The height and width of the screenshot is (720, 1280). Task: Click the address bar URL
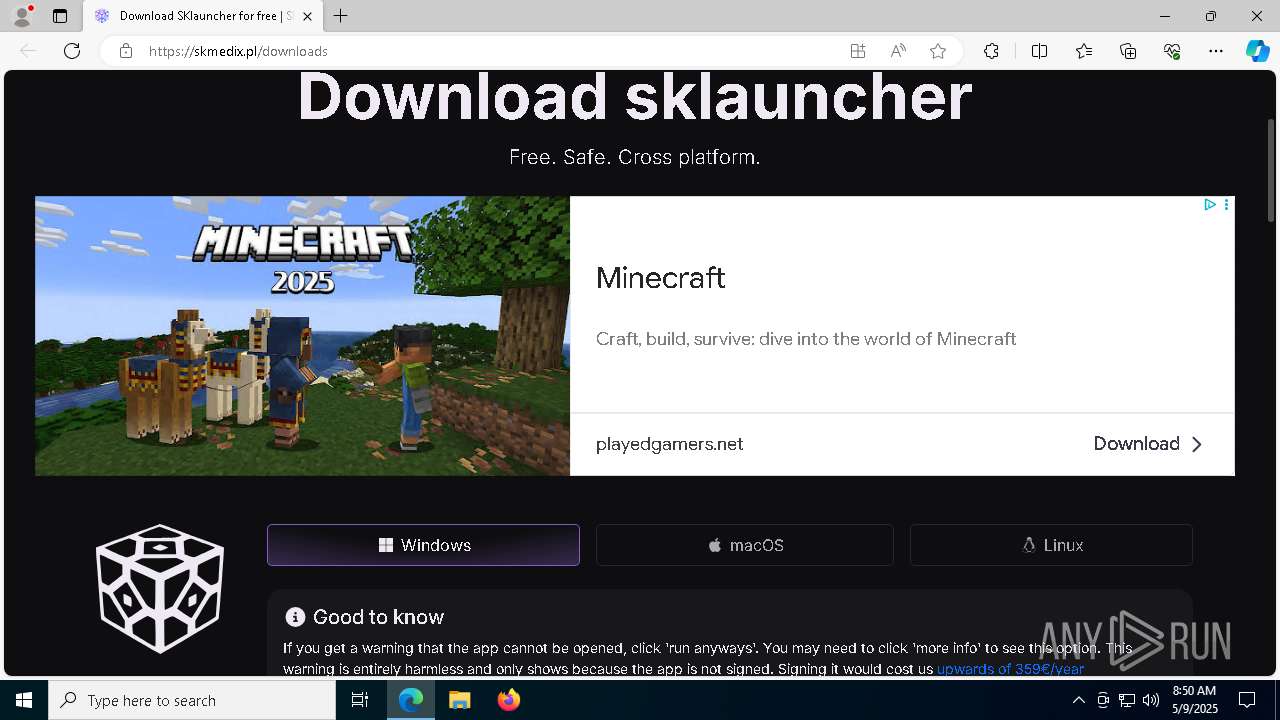(x=238, y=51)
